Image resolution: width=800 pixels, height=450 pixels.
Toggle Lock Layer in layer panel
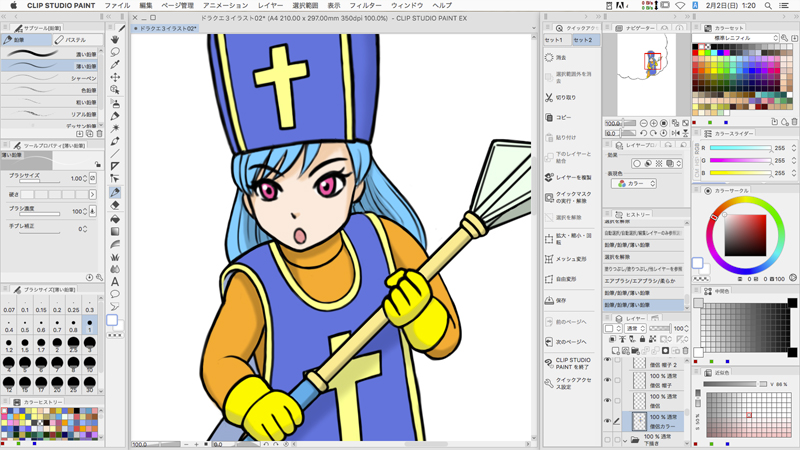coord(642,339)
